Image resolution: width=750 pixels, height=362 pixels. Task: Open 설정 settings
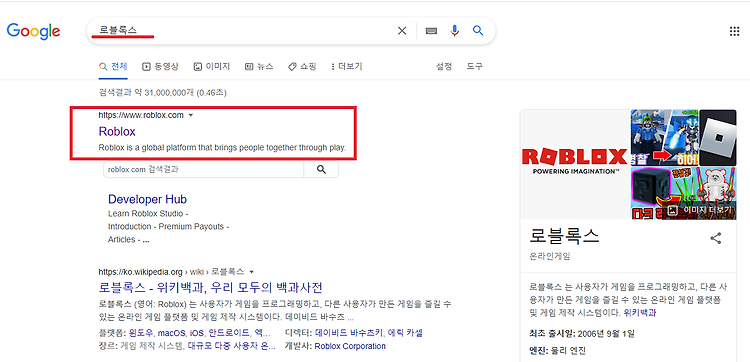(x=443, y=66)
